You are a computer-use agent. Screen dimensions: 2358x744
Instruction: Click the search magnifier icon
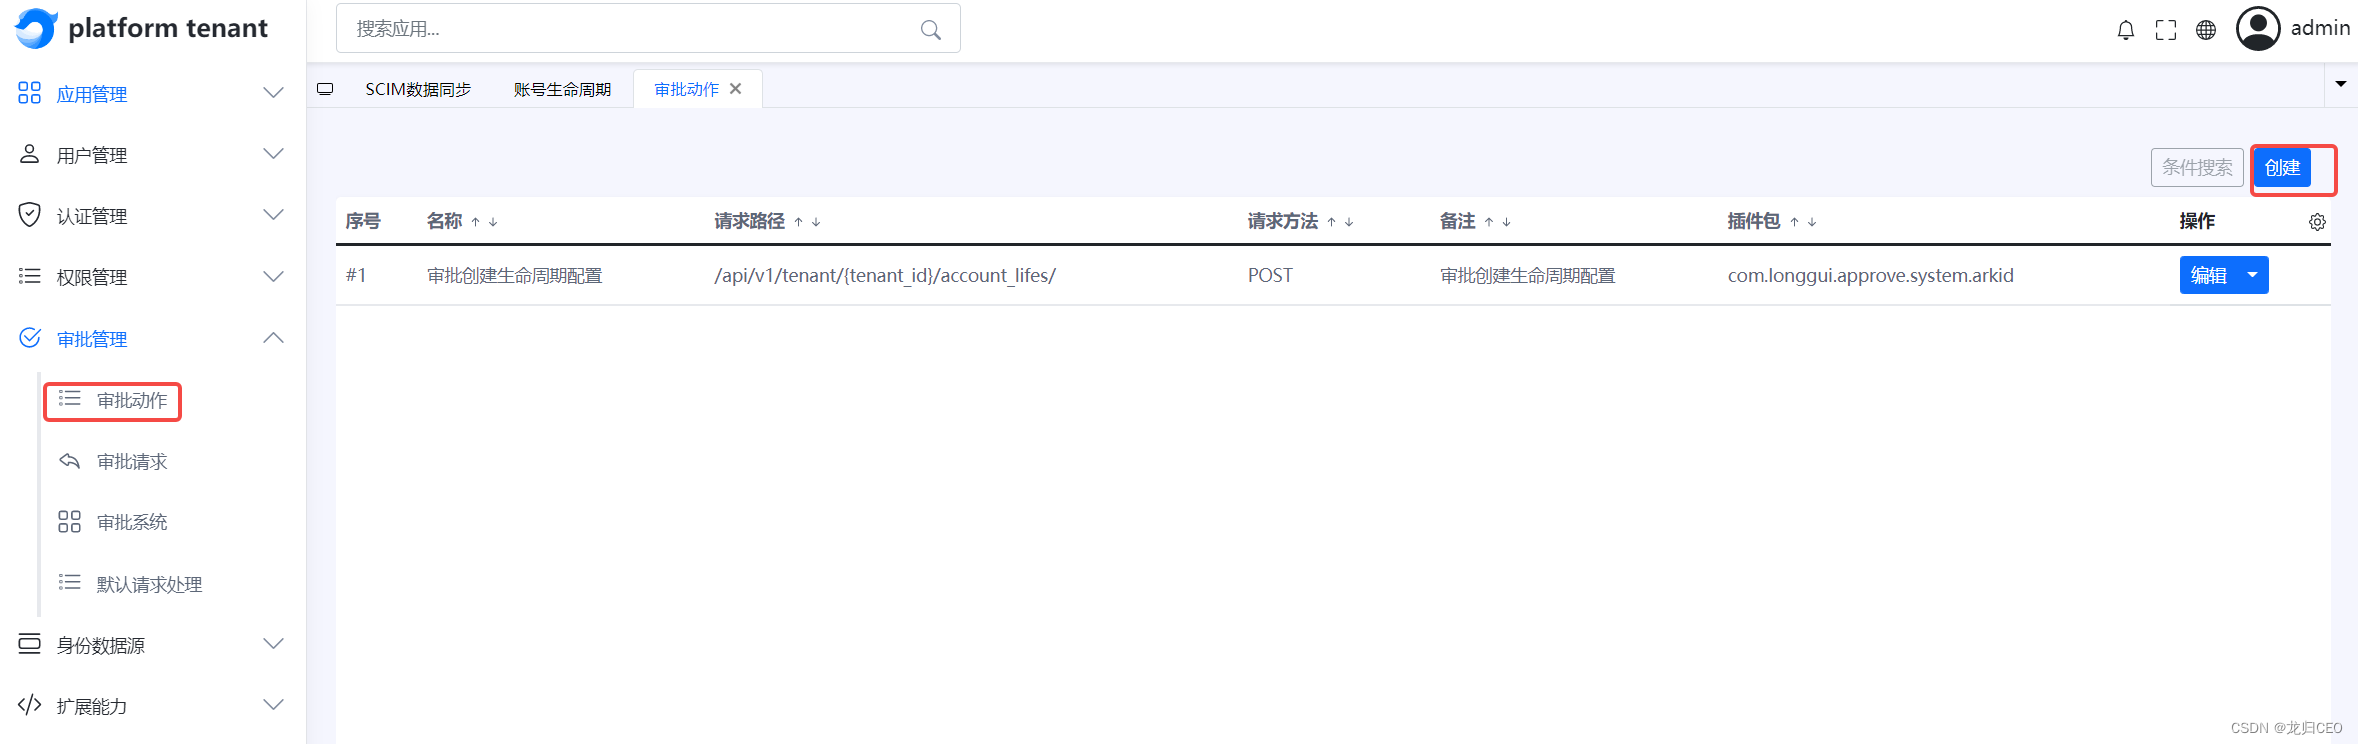[930, 30]
